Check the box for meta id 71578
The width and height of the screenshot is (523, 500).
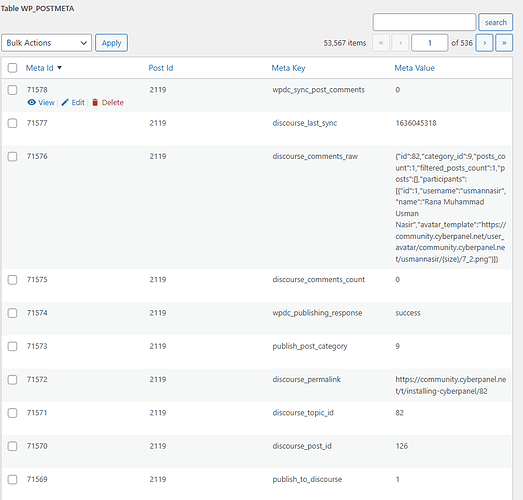12,90
